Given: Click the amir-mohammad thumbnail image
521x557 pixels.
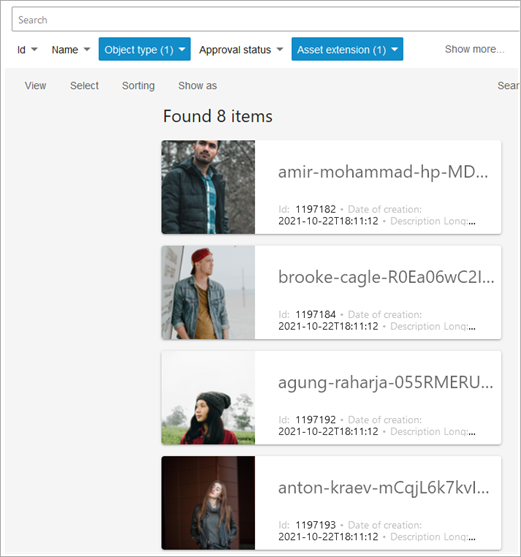Looking at the screenshot, I should tap(208, 187).
